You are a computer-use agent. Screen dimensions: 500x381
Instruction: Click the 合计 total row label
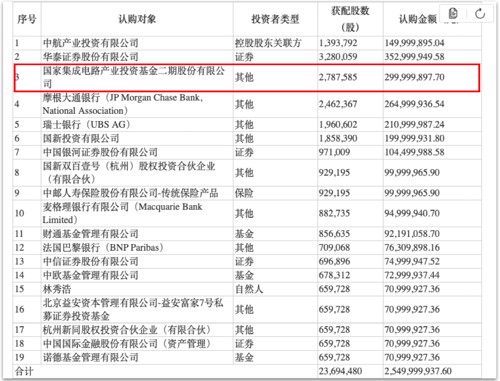coord(24,371)
